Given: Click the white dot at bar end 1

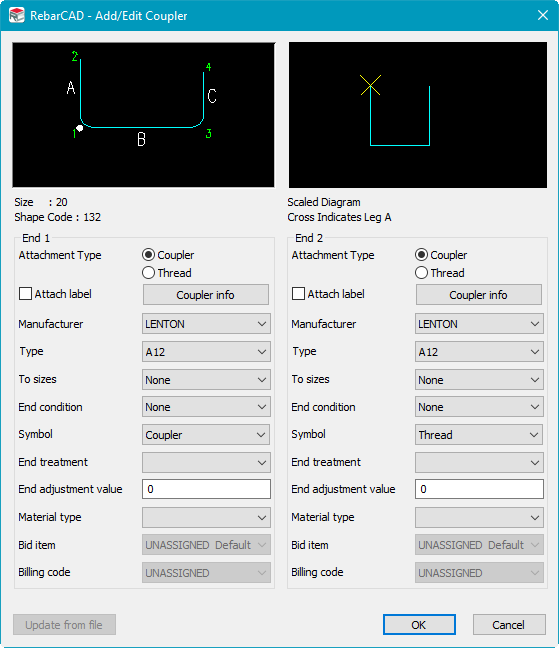Looking at the screenshot, I should tap(80, 128).
